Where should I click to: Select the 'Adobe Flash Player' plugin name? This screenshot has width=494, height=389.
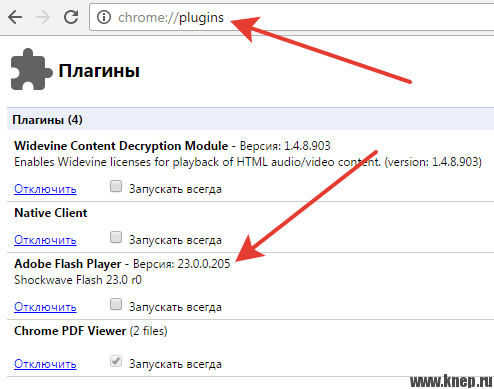[68, 264]
